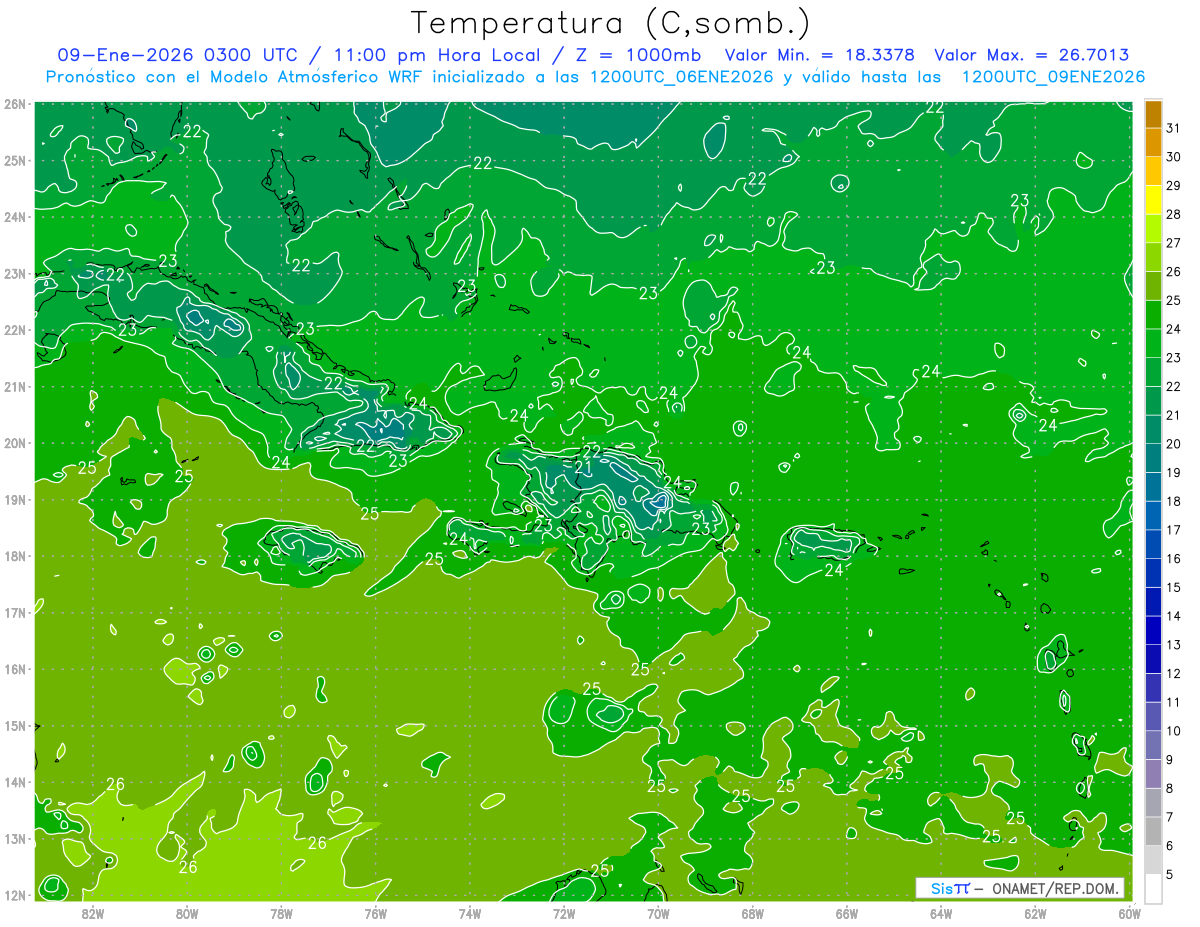Screen dimensions: 1200x927
Task: Click the "Temperatura (C,somb.)" chart title
Action: coord(611,24)
